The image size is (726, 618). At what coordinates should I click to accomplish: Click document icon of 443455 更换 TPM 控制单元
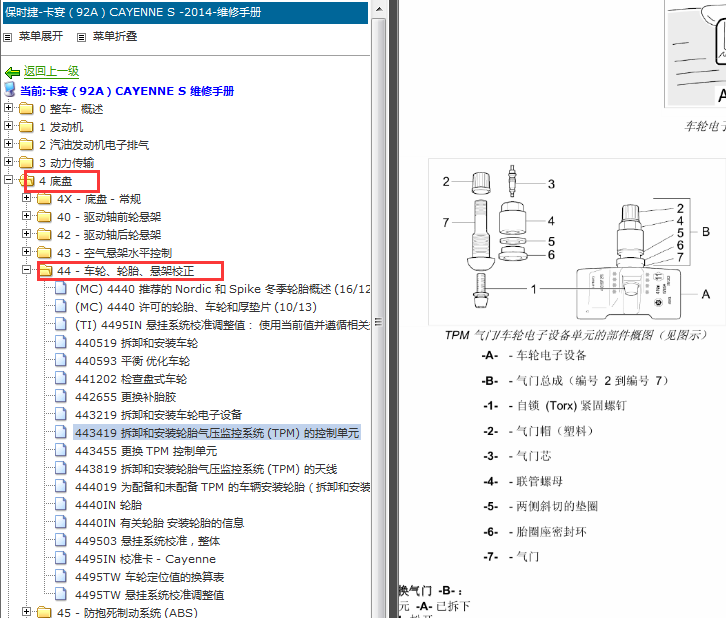[x=61, y=450]
